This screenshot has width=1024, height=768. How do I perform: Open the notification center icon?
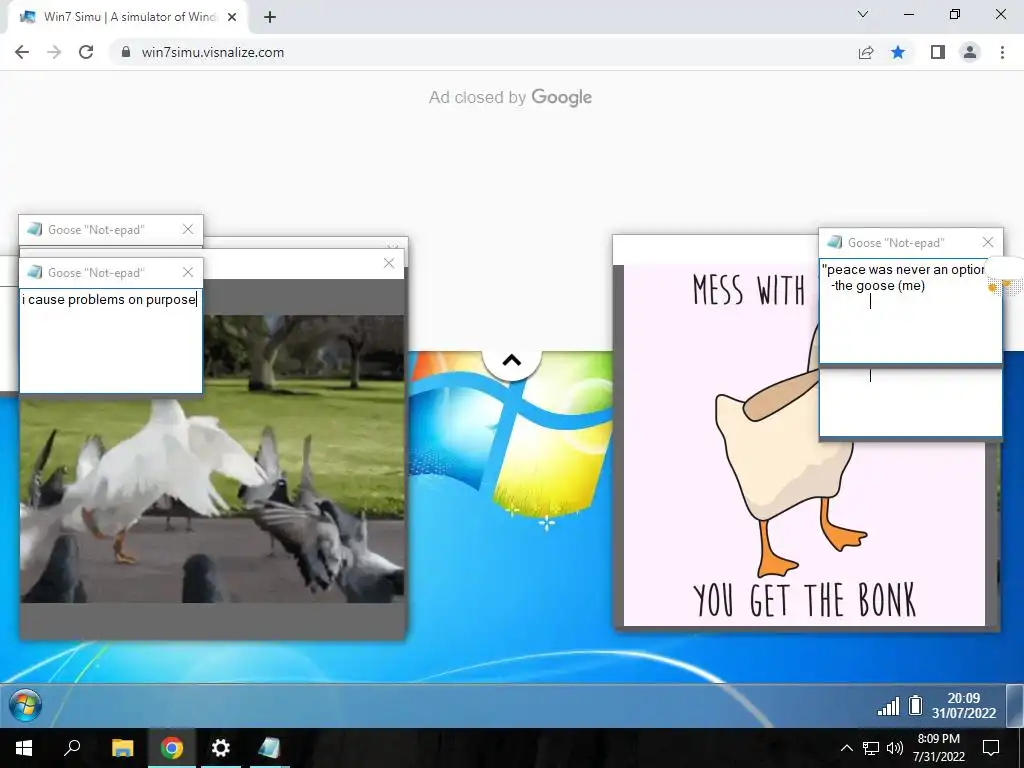pyautogui.click(x=991, y=748)
